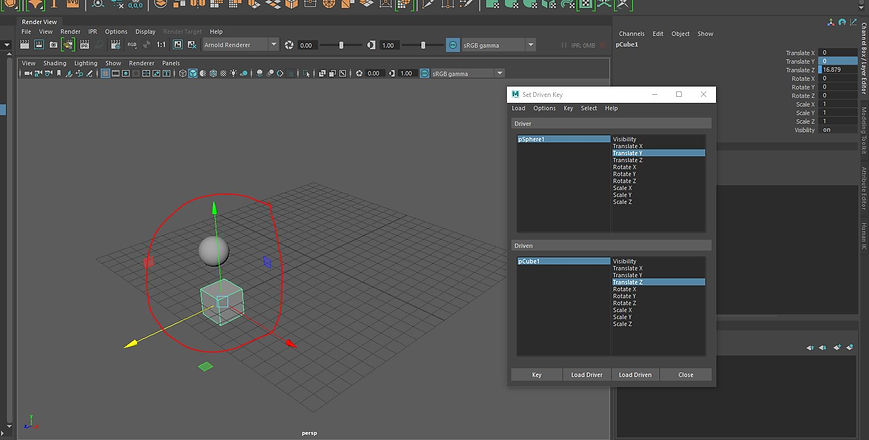869x440 pixels.
Task: Click the Render View gamma slider handle
Action: point(423,45)
